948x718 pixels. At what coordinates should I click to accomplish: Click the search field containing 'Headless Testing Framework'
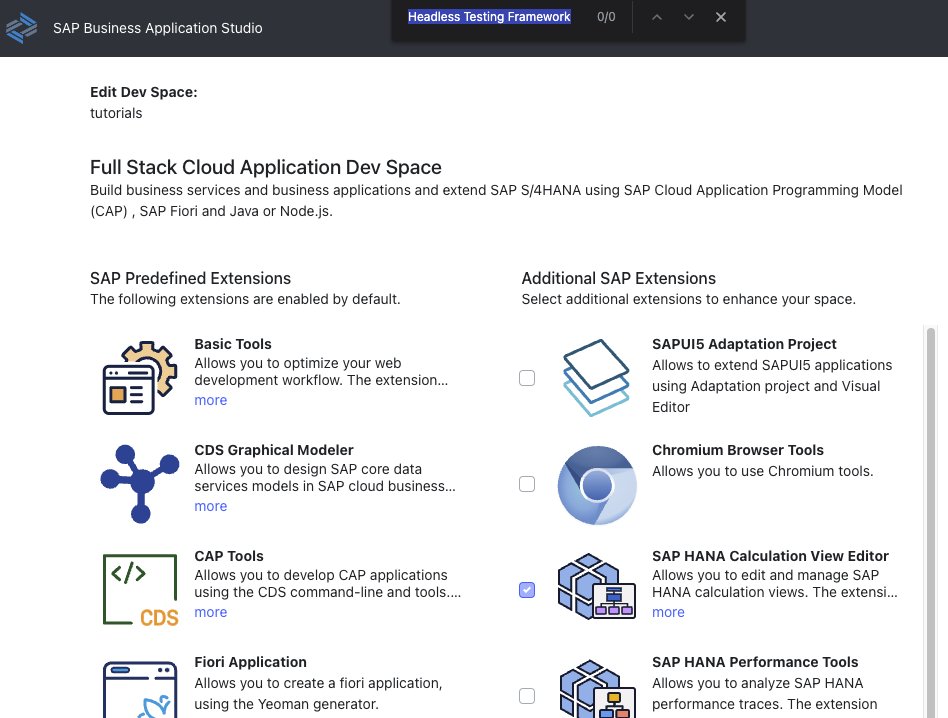[x=489, y=17]
